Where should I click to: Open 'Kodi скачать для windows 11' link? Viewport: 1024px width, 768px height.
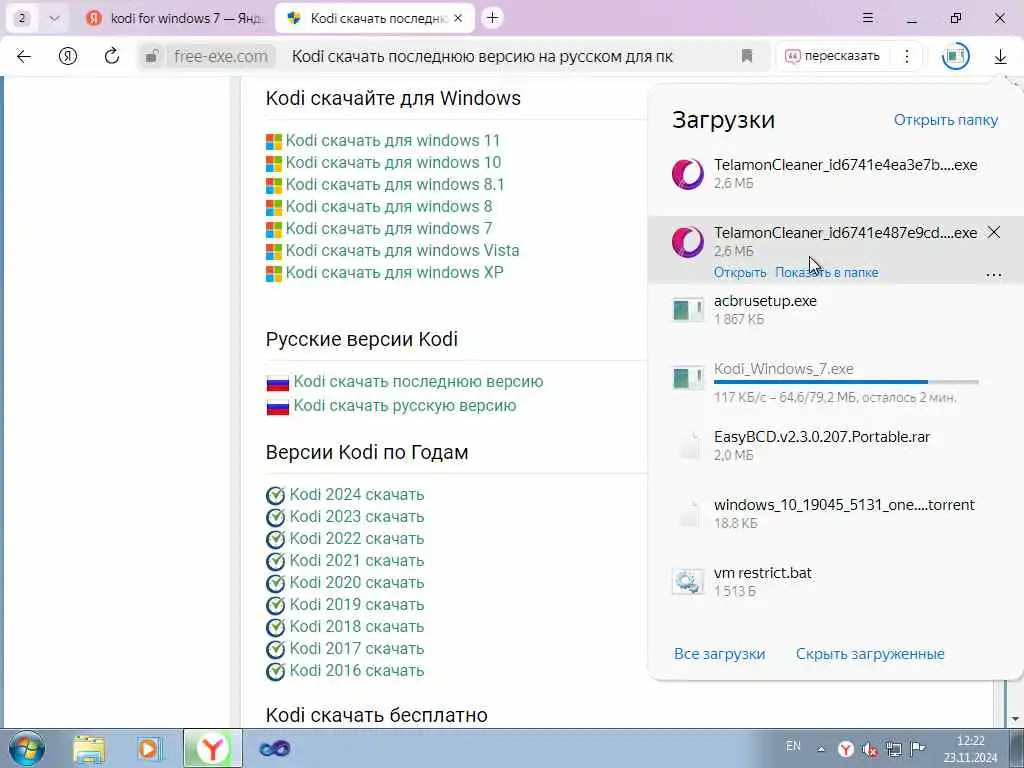coord(392,140)
